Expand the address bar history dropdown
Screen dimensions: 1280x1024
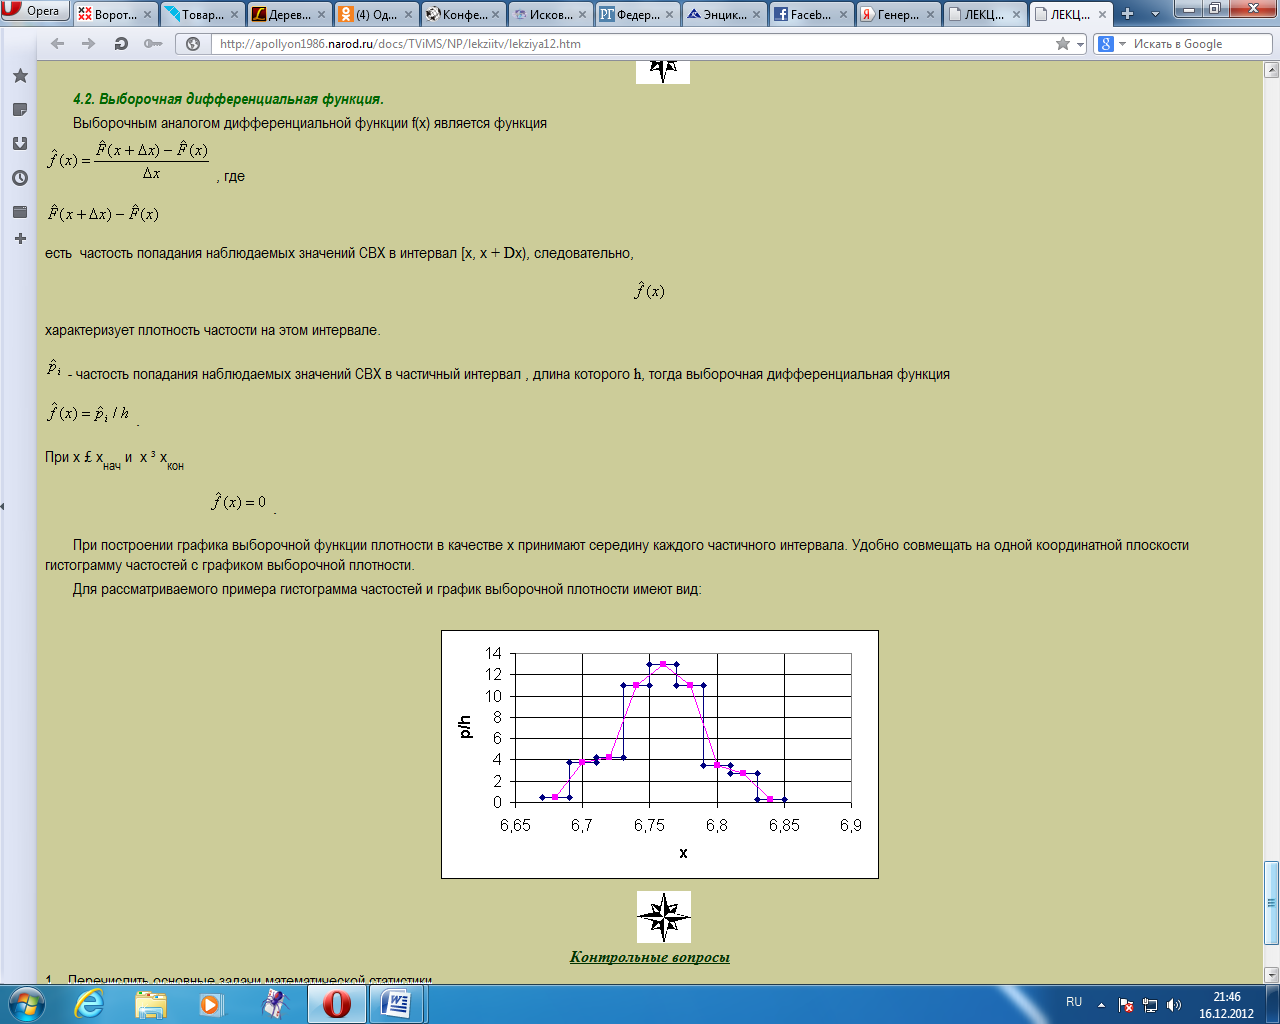point(1081,44)
